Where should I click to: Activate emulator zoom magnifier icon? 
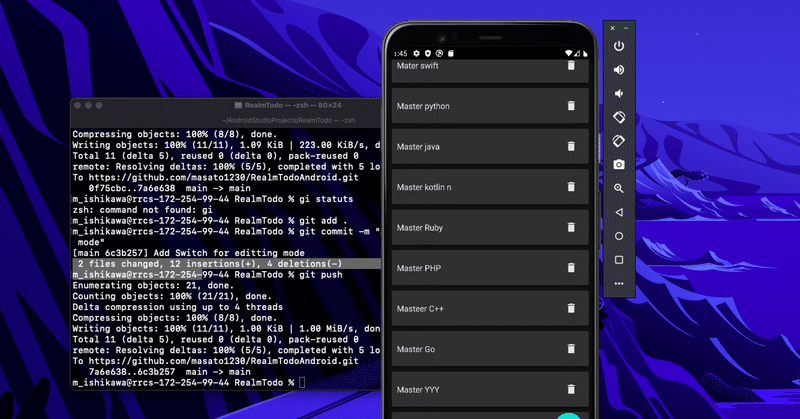tap(619, 188)
